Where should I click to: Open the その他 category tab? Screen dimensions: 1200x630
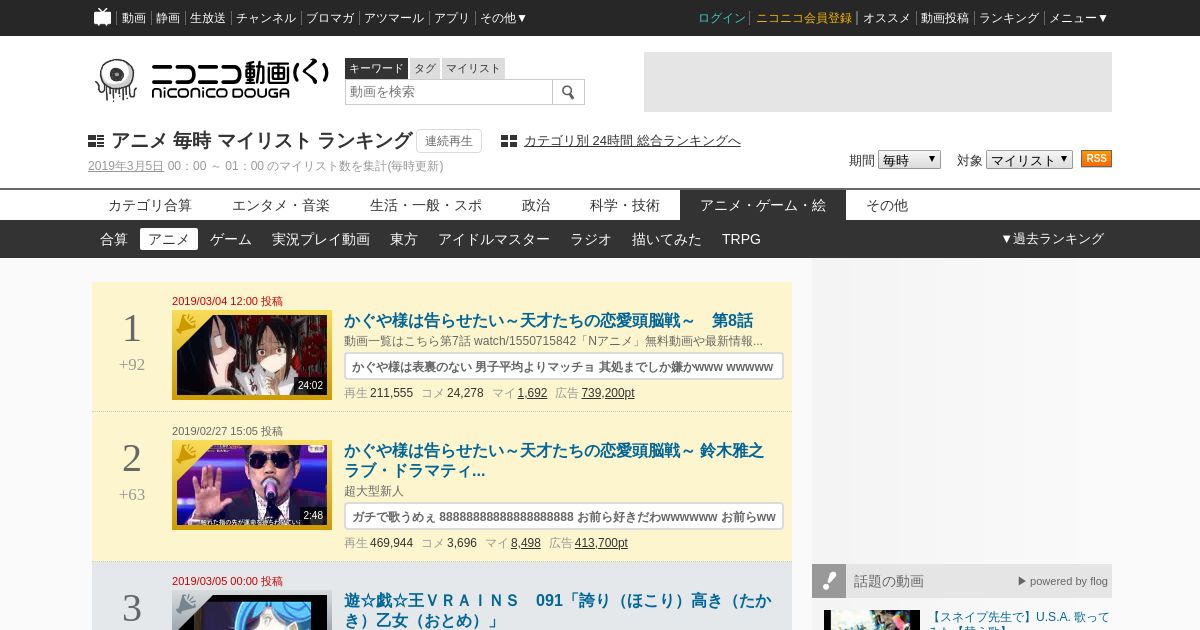(x=887, y=205)
